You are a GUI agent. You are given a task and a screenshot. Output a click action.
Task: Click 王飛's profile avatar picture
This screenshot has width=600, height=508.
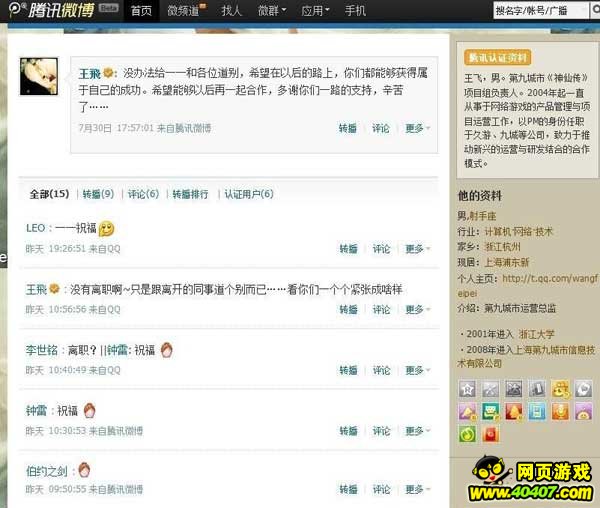[x=39, y=76]
